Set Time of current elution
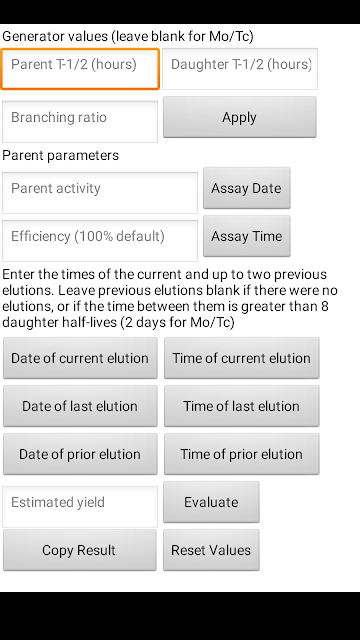This screenshot has height=640, width=360. (x=242, y=358)
